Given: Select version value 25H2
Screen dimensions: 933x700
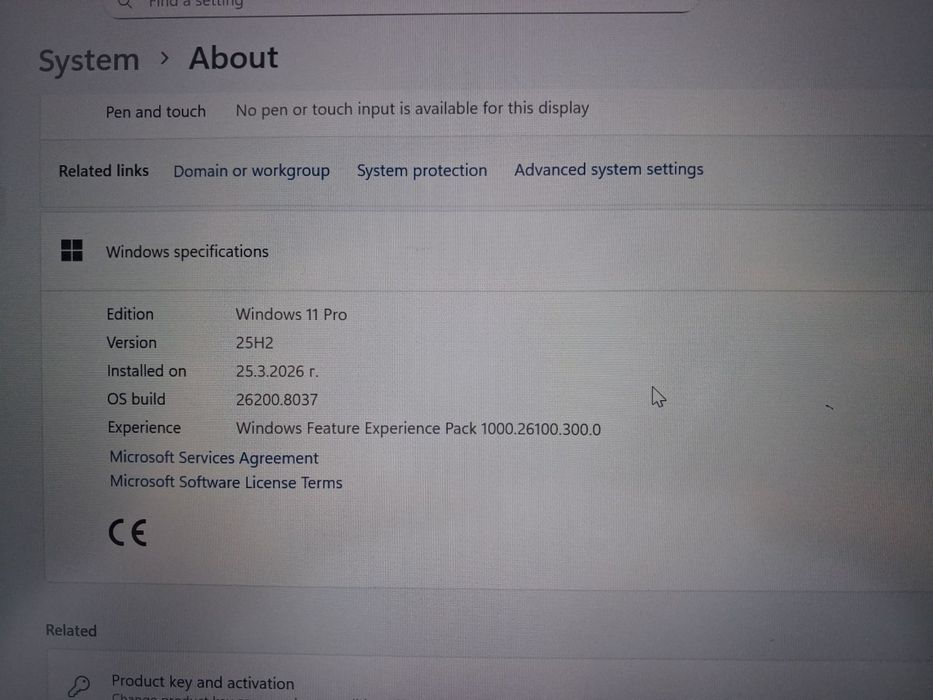Looking at the screenshot, I should click(x=255, y=343).
